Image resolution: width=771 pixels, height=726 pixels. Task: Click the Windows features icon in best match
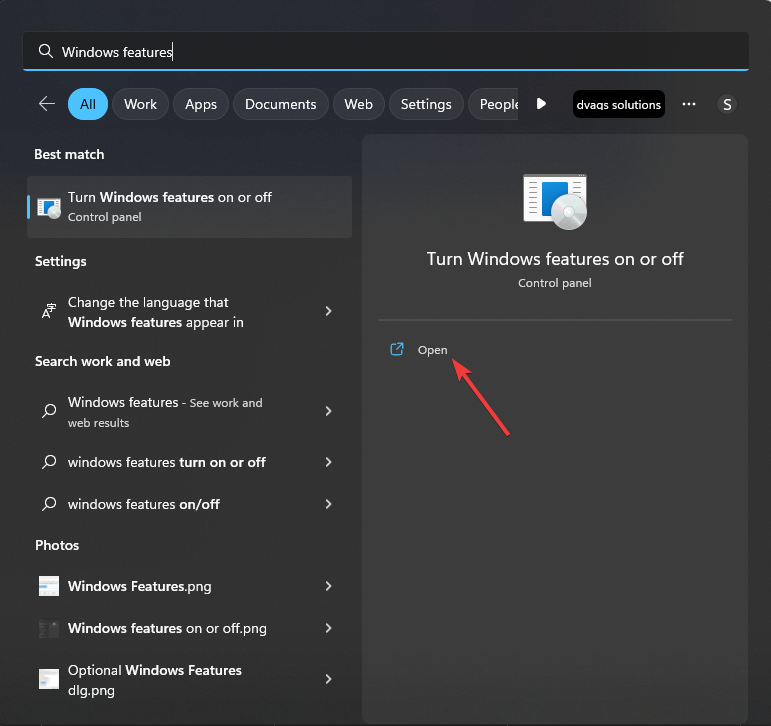[x=49, y=209]
